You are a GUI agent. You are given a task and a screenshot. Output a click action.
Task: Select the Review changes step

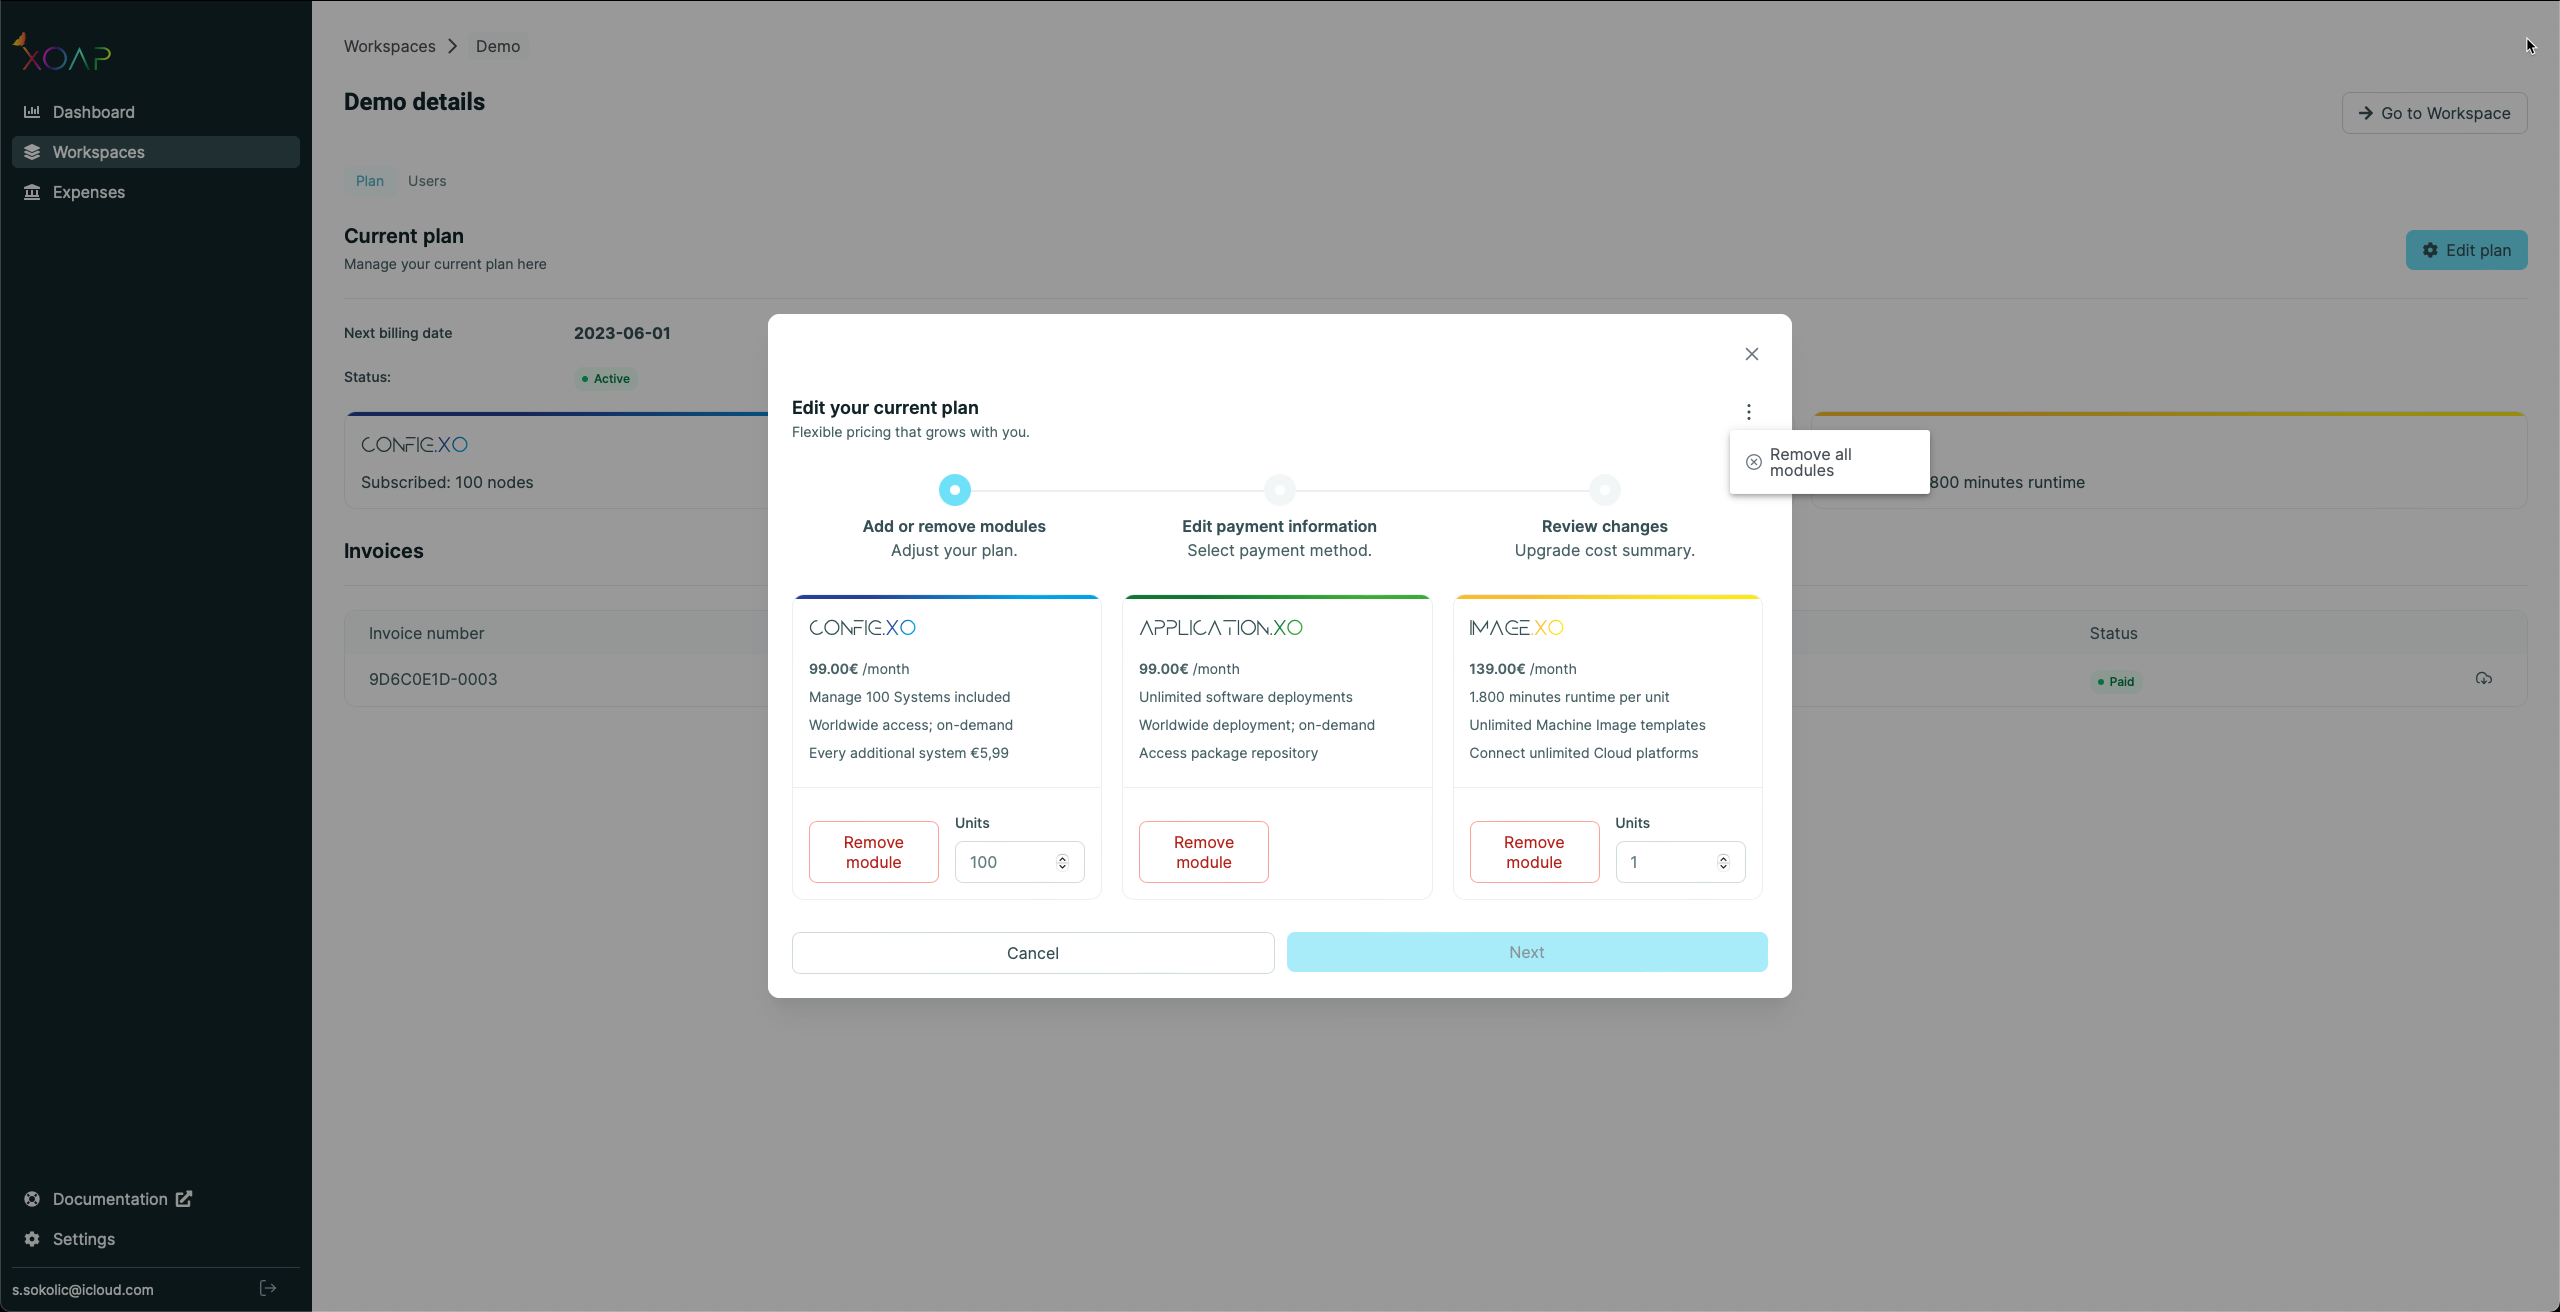(1605, 490)
